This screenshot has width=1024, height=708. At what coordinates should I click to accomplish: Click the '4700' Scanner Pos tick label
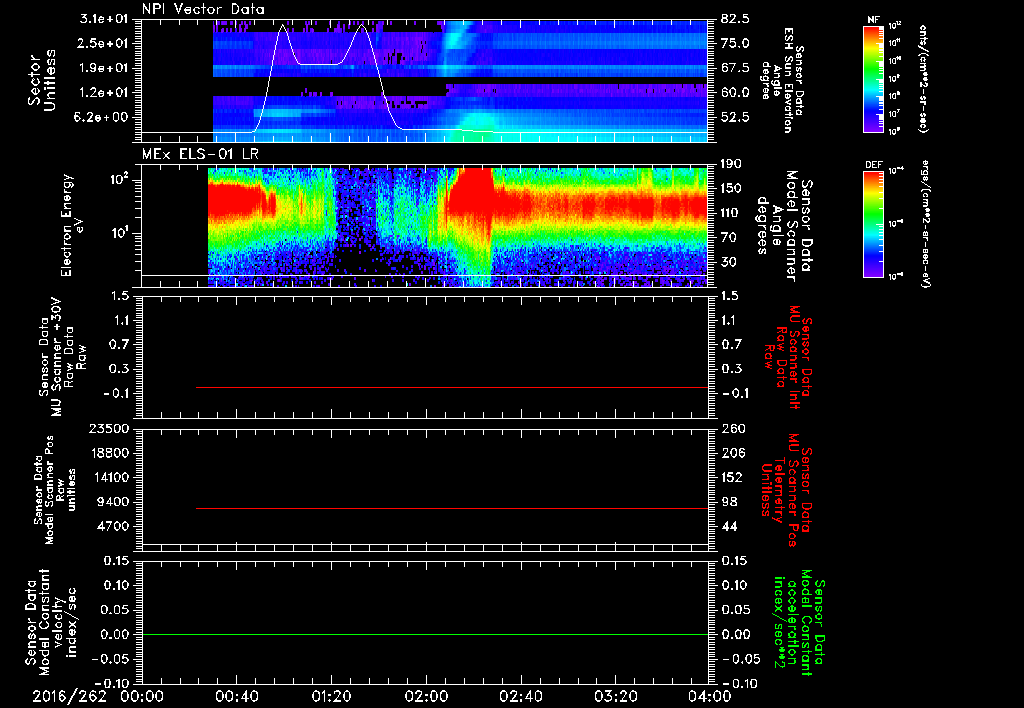pos(113,526)
